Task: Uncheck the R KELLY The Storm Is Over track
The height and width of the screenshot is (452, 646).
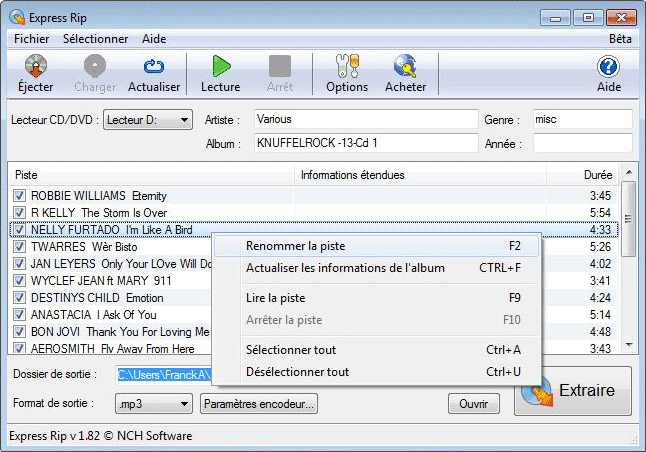Action: pos(19,212)
